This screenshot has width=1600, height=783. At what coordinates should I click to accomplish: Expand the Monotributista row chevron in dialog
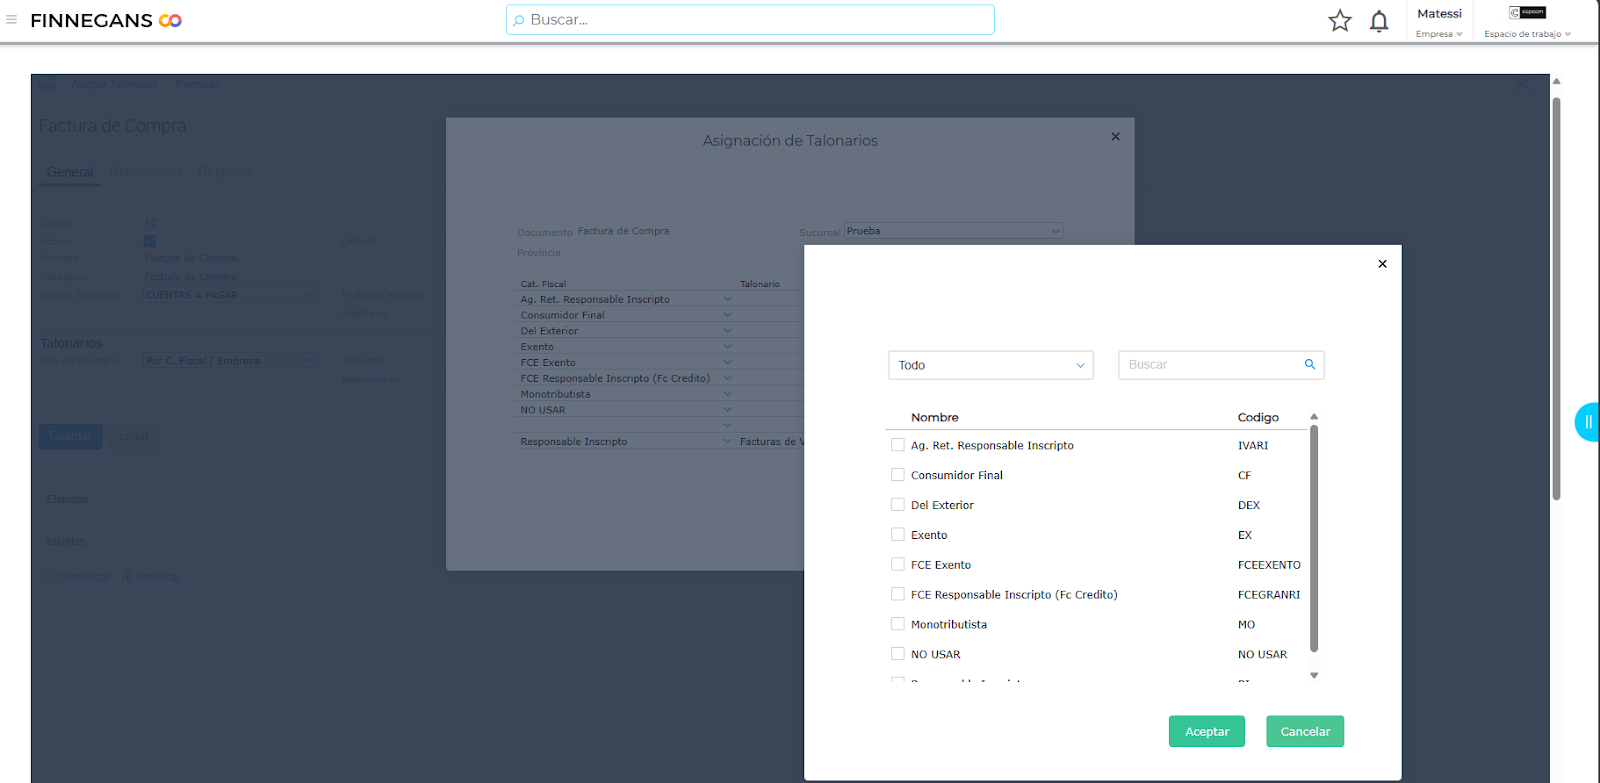point(727,394)
